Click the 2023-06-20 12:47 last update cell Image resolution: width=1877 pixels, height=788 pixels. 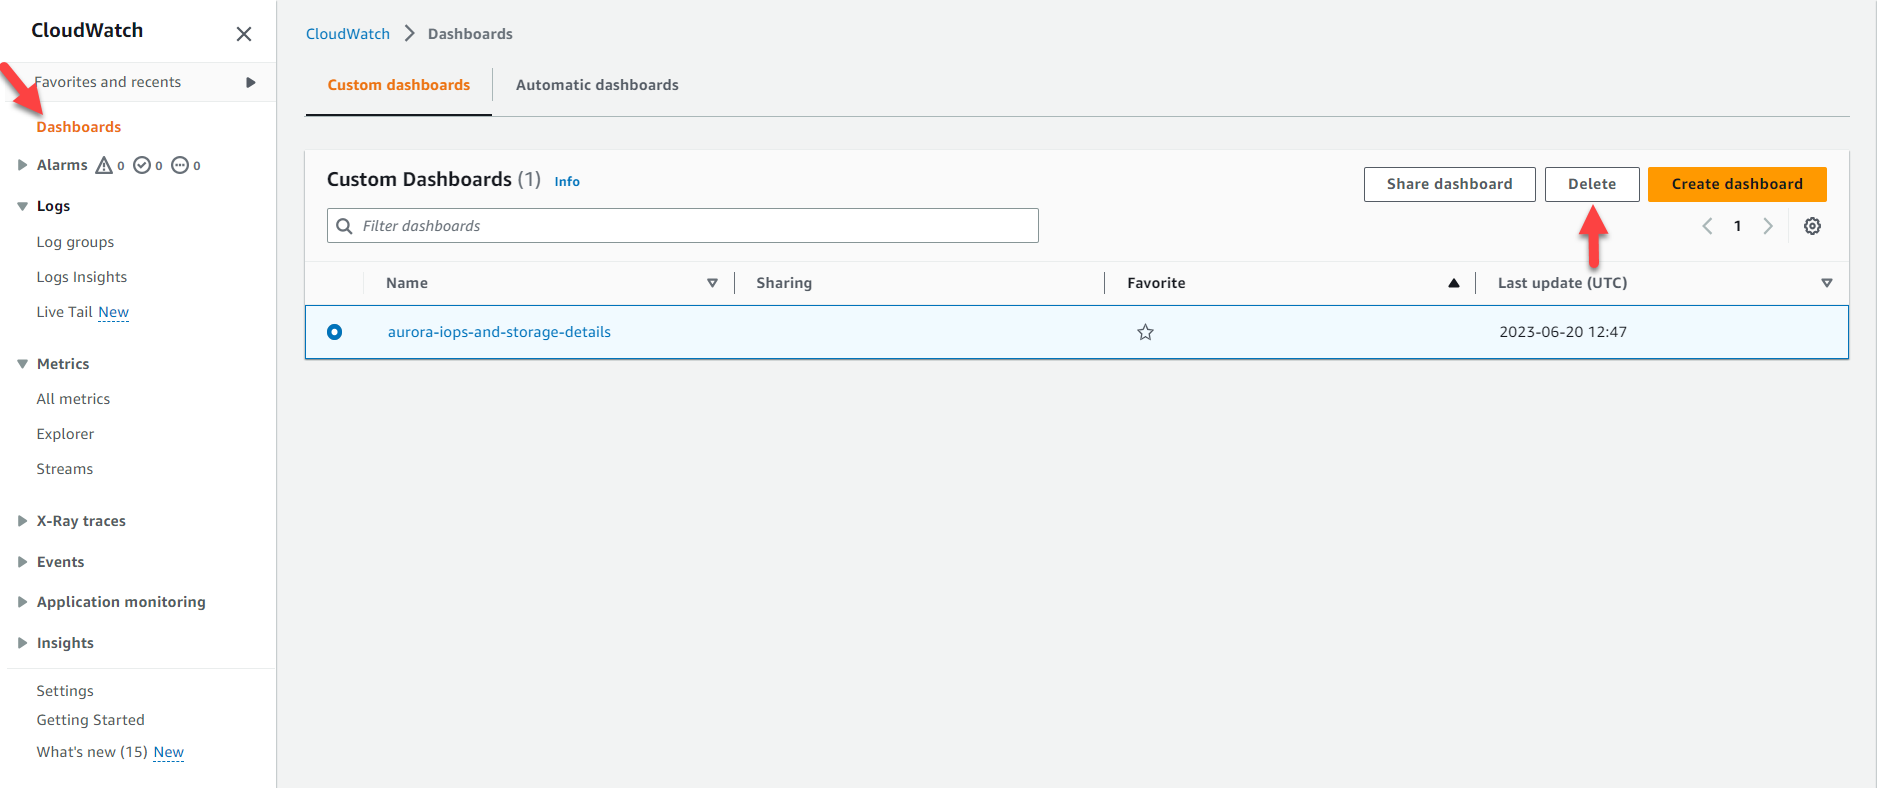(1563, 332)
